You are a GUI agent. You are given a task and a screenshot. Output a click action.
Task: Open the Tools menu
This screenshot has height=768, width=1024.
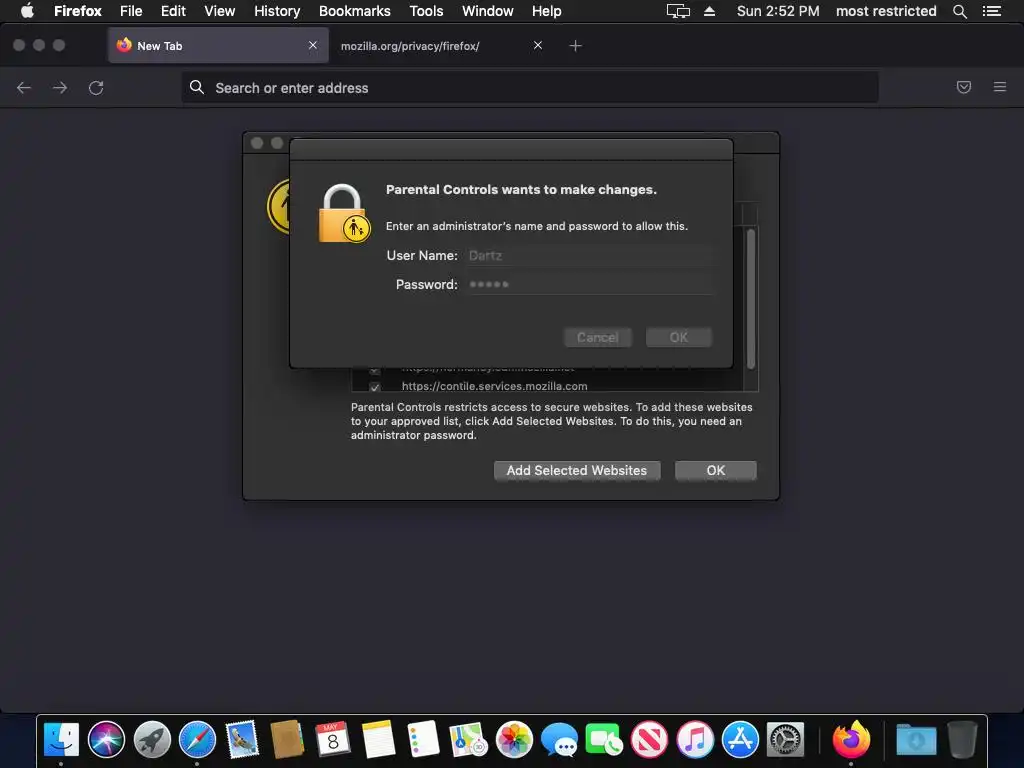pyautogui.click(x=426, y=11)
